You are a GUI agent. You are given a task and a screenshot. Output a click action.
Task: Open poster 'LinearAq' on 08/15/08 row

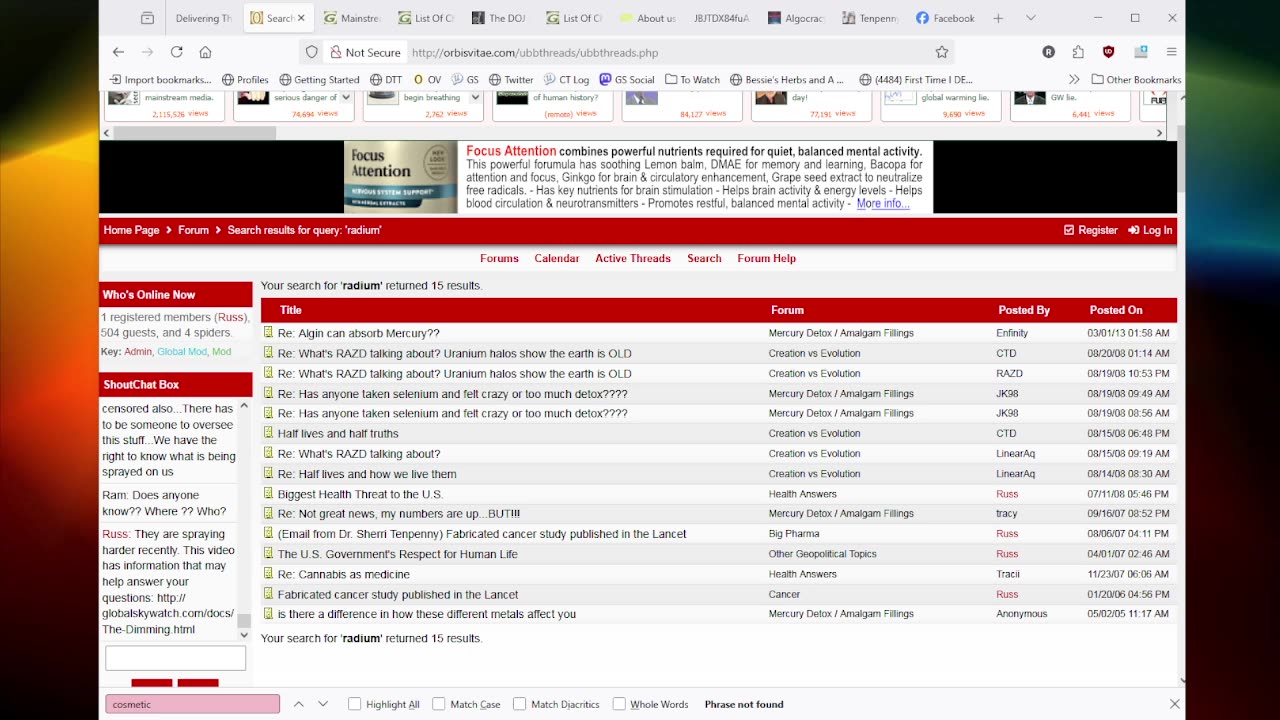tap(1015, 453)
